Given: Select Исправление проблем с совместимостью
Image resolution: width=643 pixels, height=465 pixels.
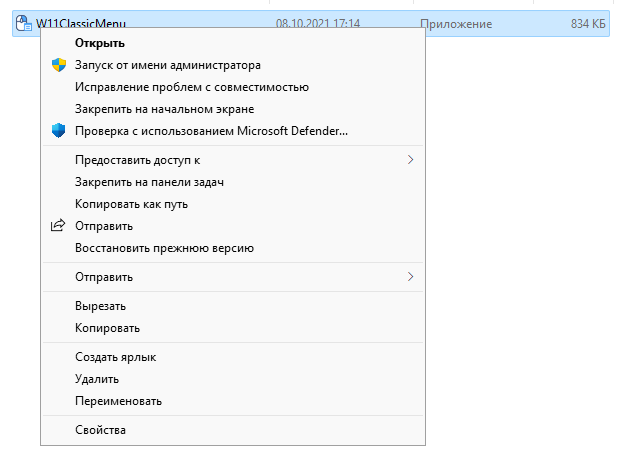Looking at the screenshot, I should (192, 87).
